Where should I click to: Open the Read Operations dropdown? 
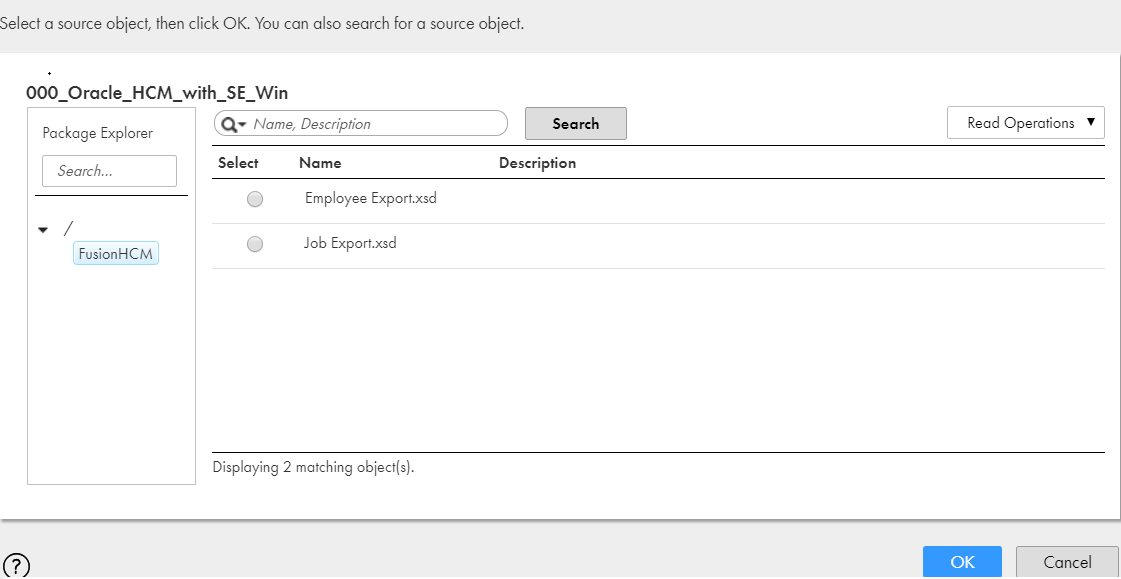coord(1025,123)
